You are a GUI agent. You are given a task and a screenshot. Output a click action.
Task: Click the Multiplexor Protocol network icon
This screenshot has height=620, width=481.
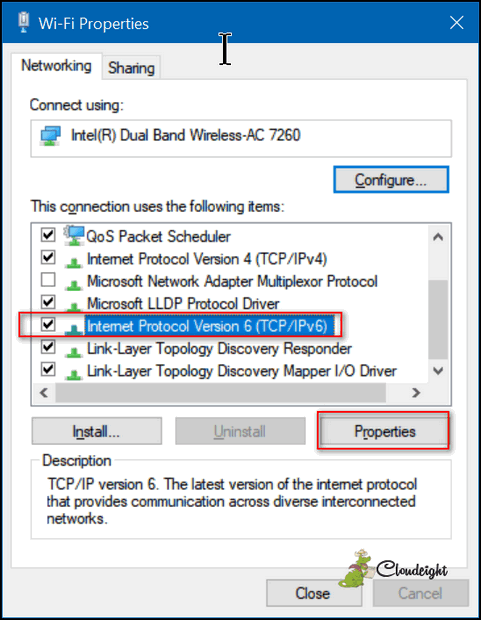74,284
